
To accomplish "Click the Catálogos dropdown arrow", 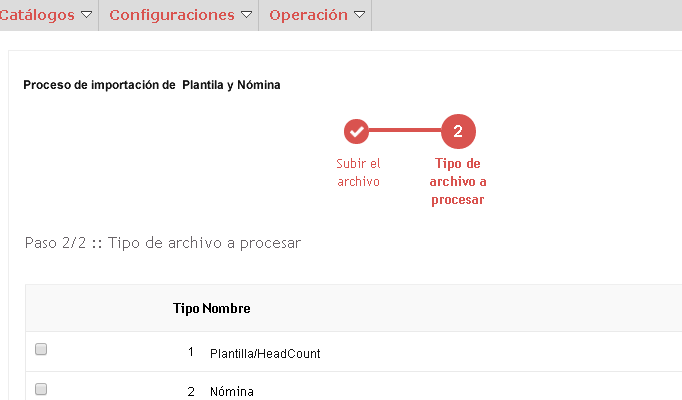I will 87,15.
